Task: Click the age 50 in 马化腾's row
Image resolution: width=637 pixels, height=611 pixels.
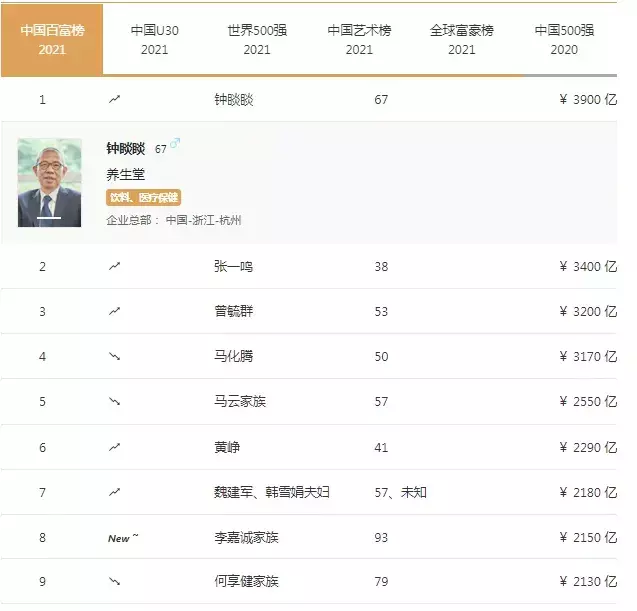Action: 381,357
